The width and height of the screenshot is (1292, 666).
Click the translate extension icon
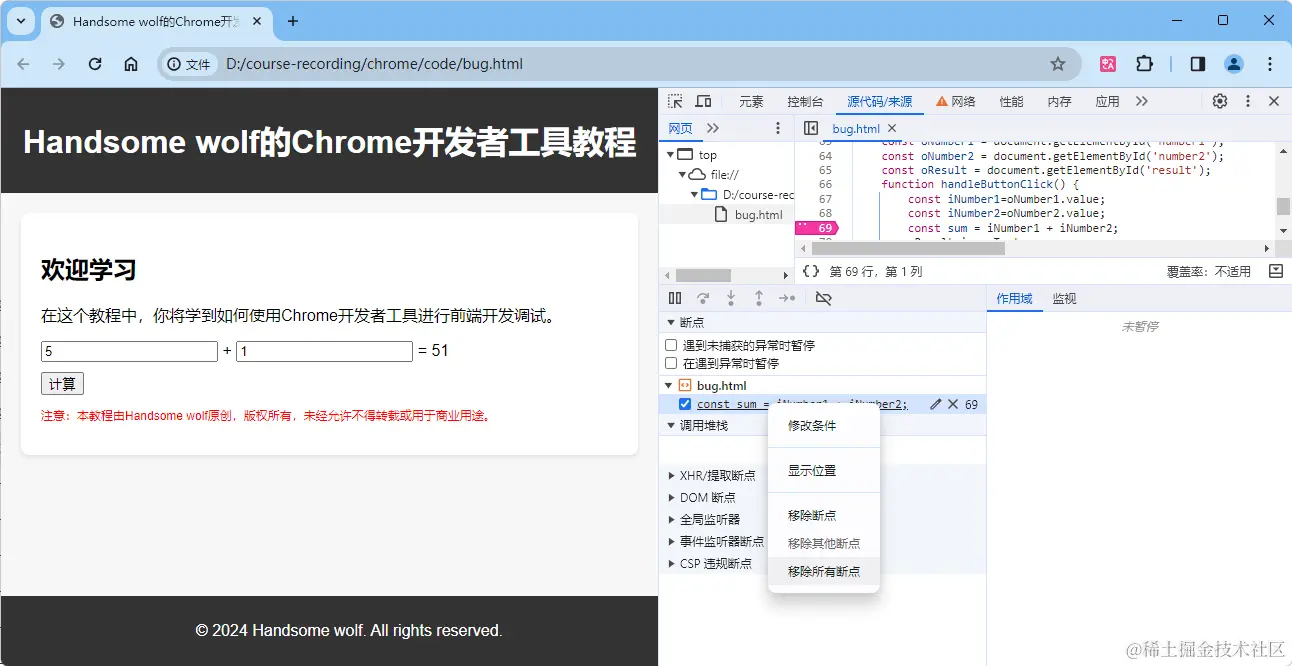pyautogui.click(x=1108, y=64)
